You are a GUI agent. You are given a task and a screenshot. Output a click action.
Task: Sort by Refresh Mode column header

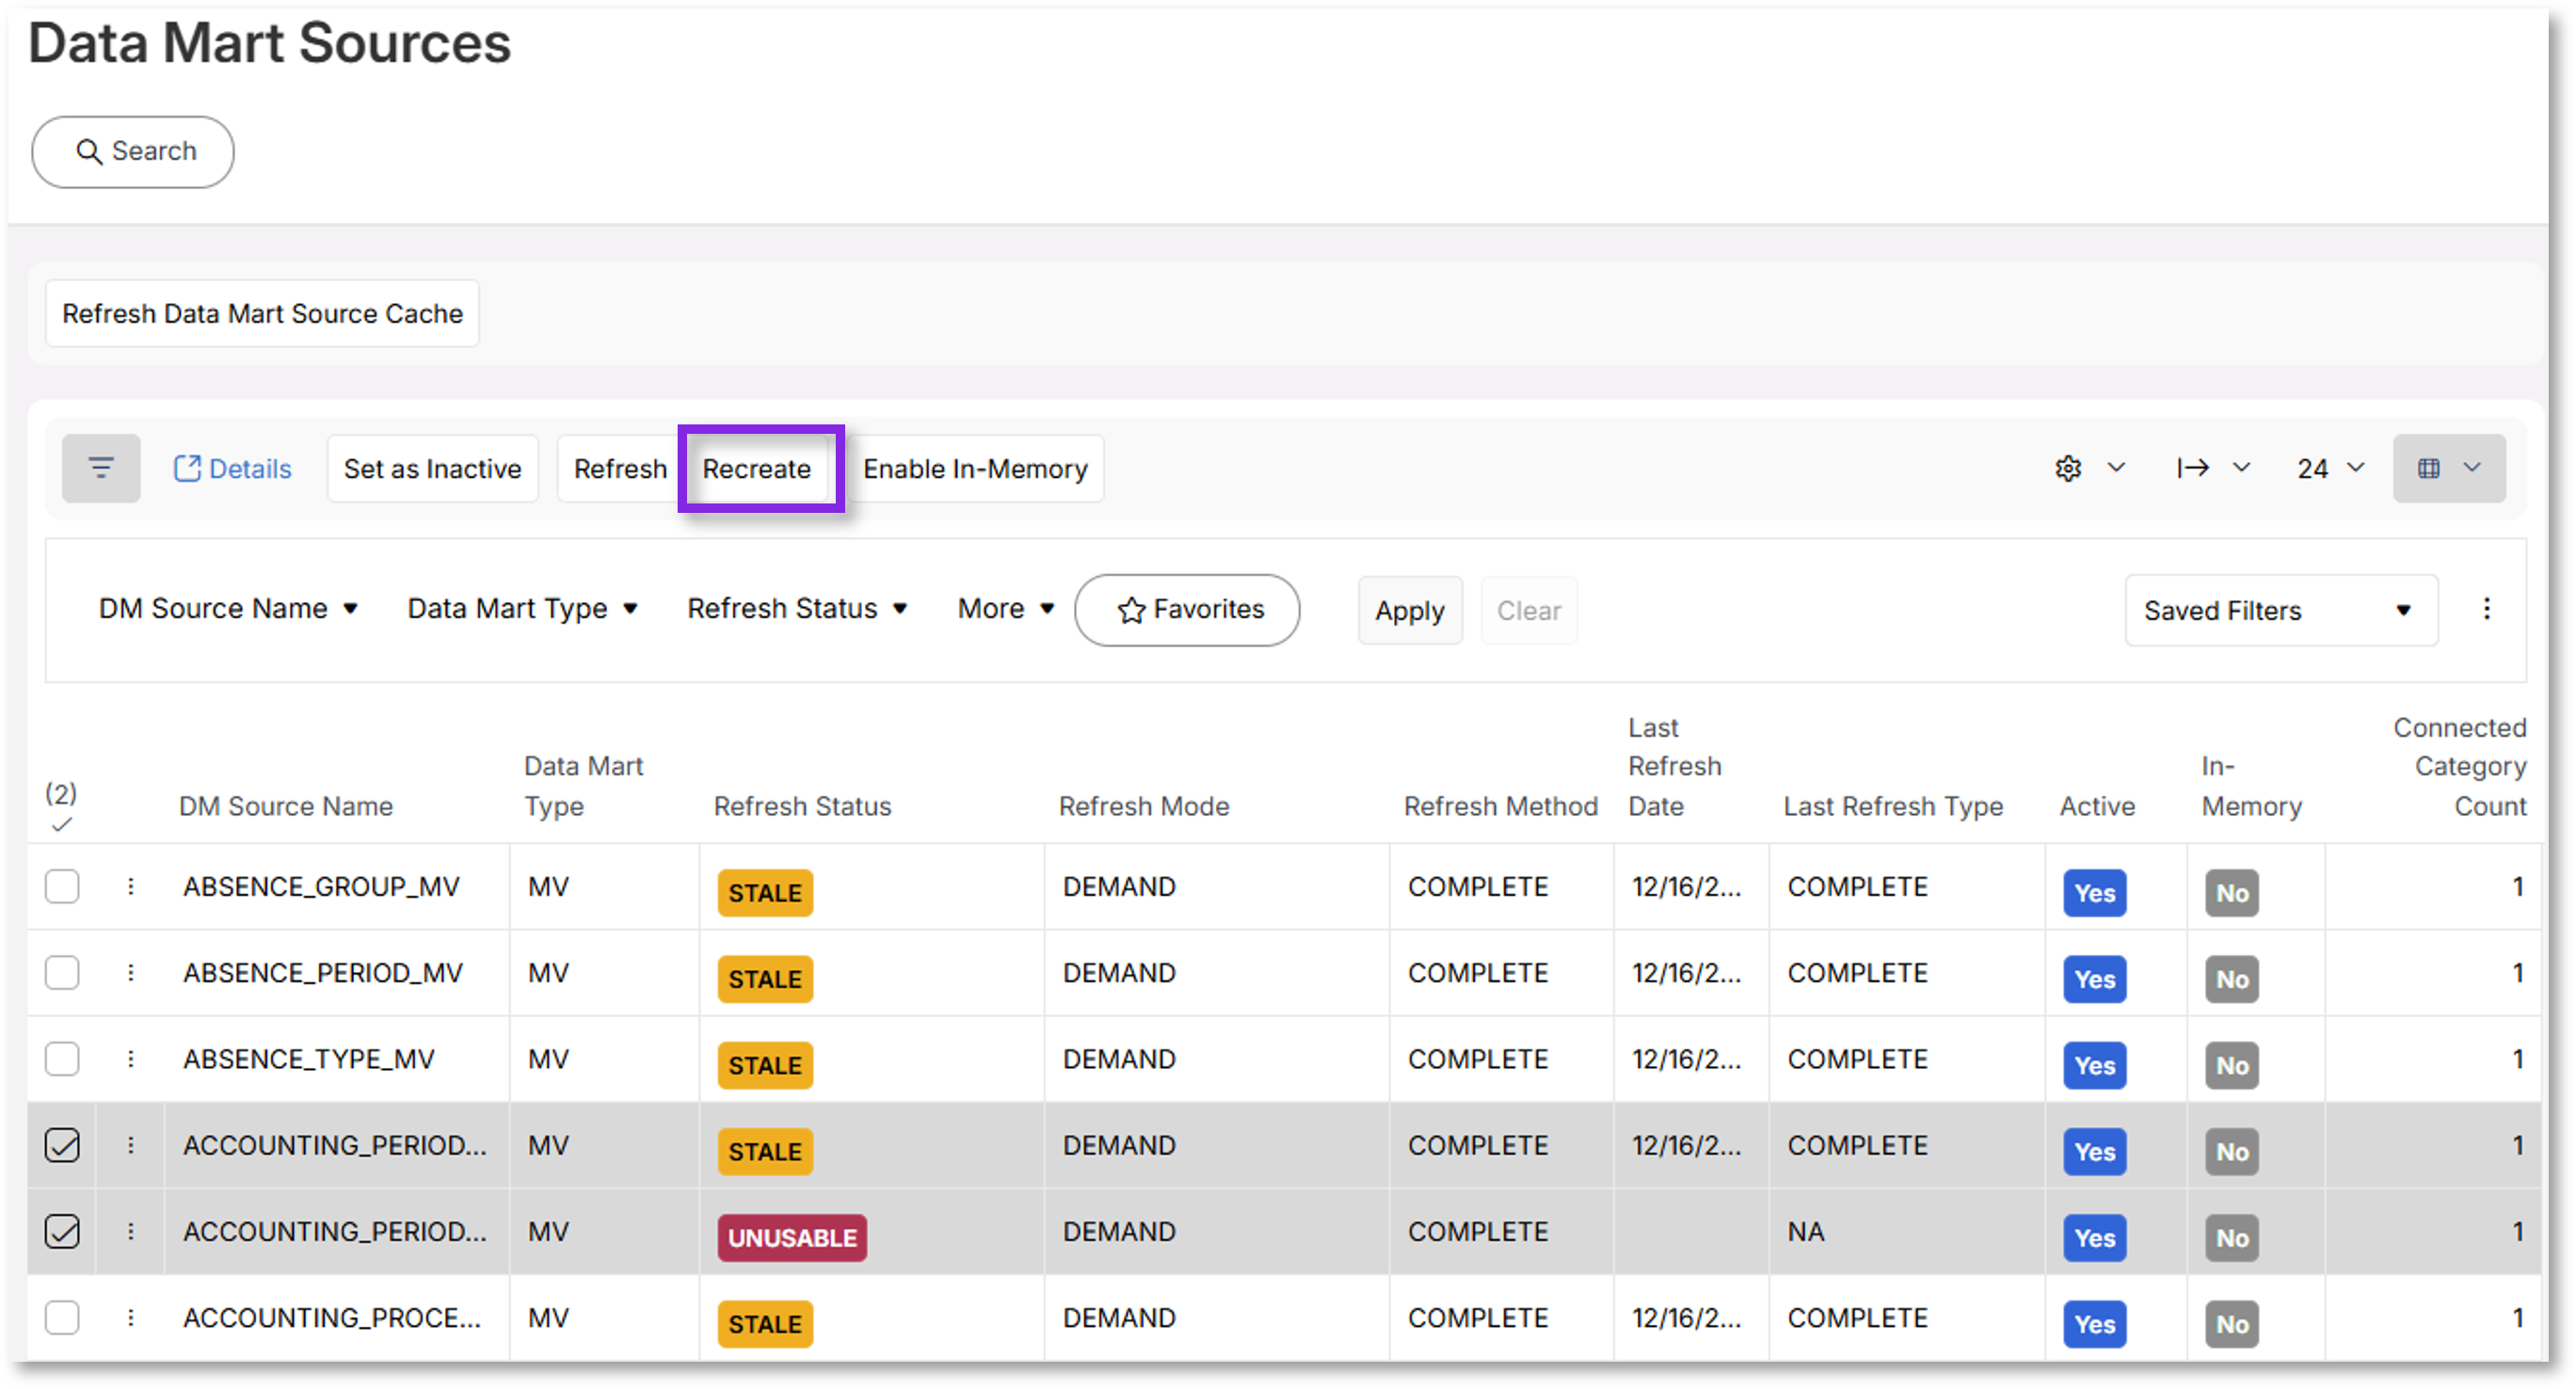click(1143, 806)
